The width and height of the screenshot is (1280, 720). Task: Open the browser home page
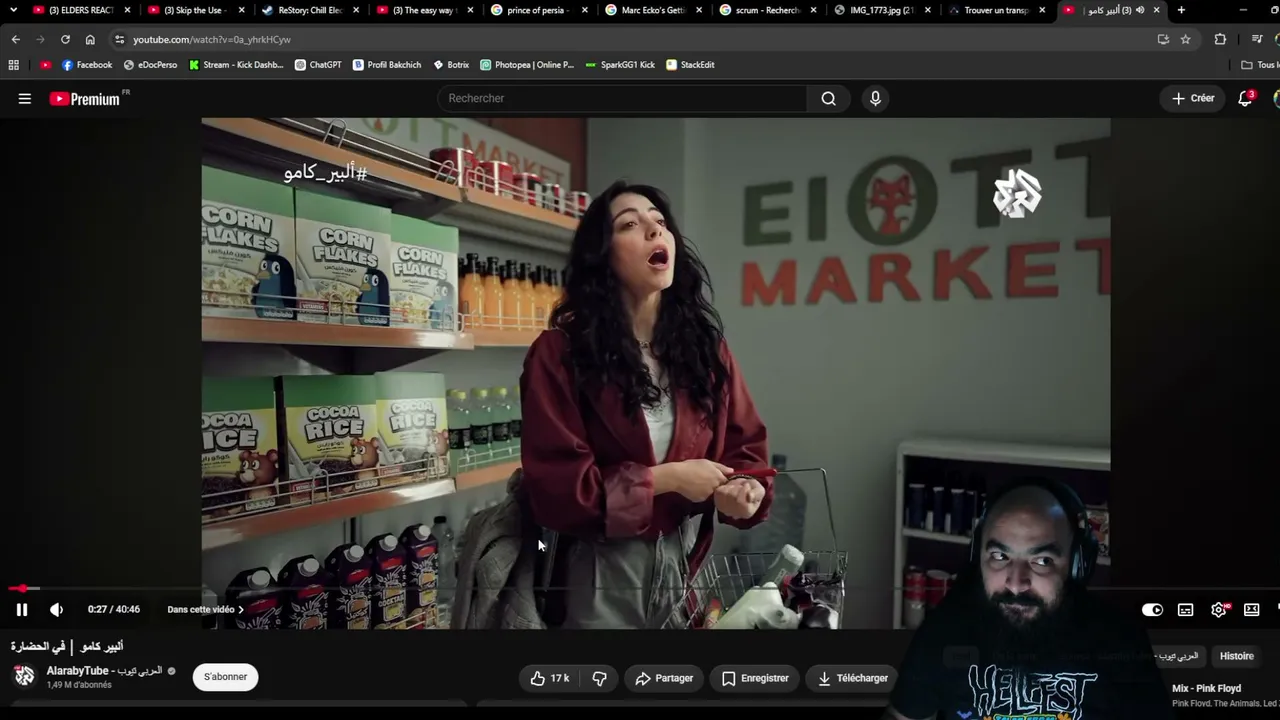[x=90, y=39]
